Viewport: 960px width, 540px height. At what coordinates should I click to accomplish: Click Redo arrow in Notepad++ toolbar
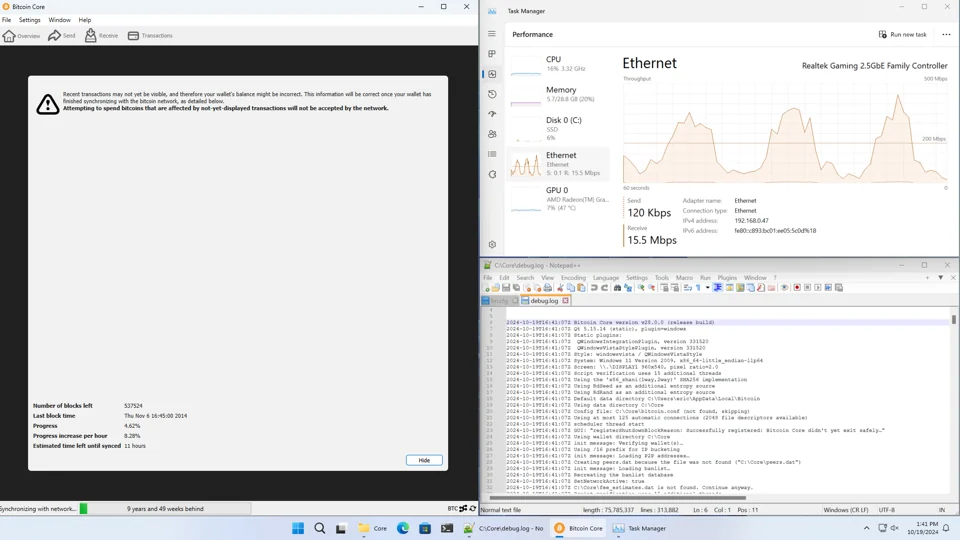click(604, 288)
